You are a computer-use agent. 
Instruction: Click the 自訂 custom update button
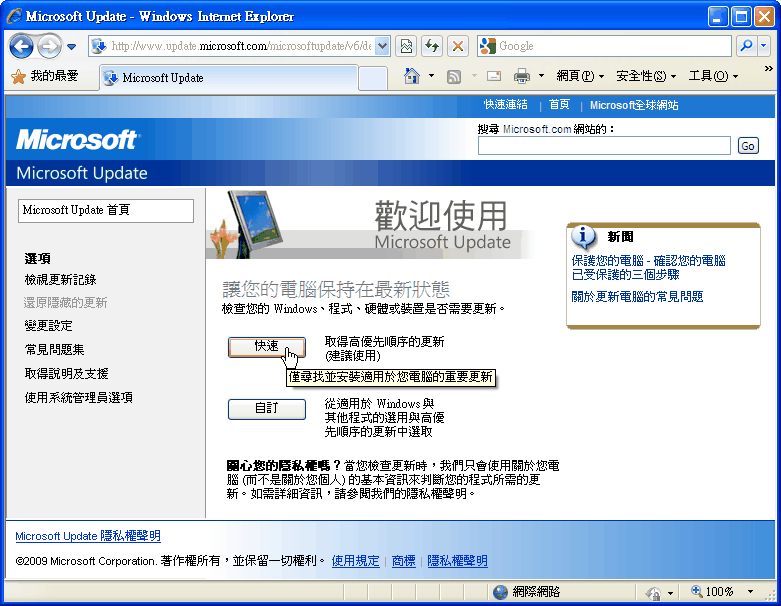pos(266,409)
